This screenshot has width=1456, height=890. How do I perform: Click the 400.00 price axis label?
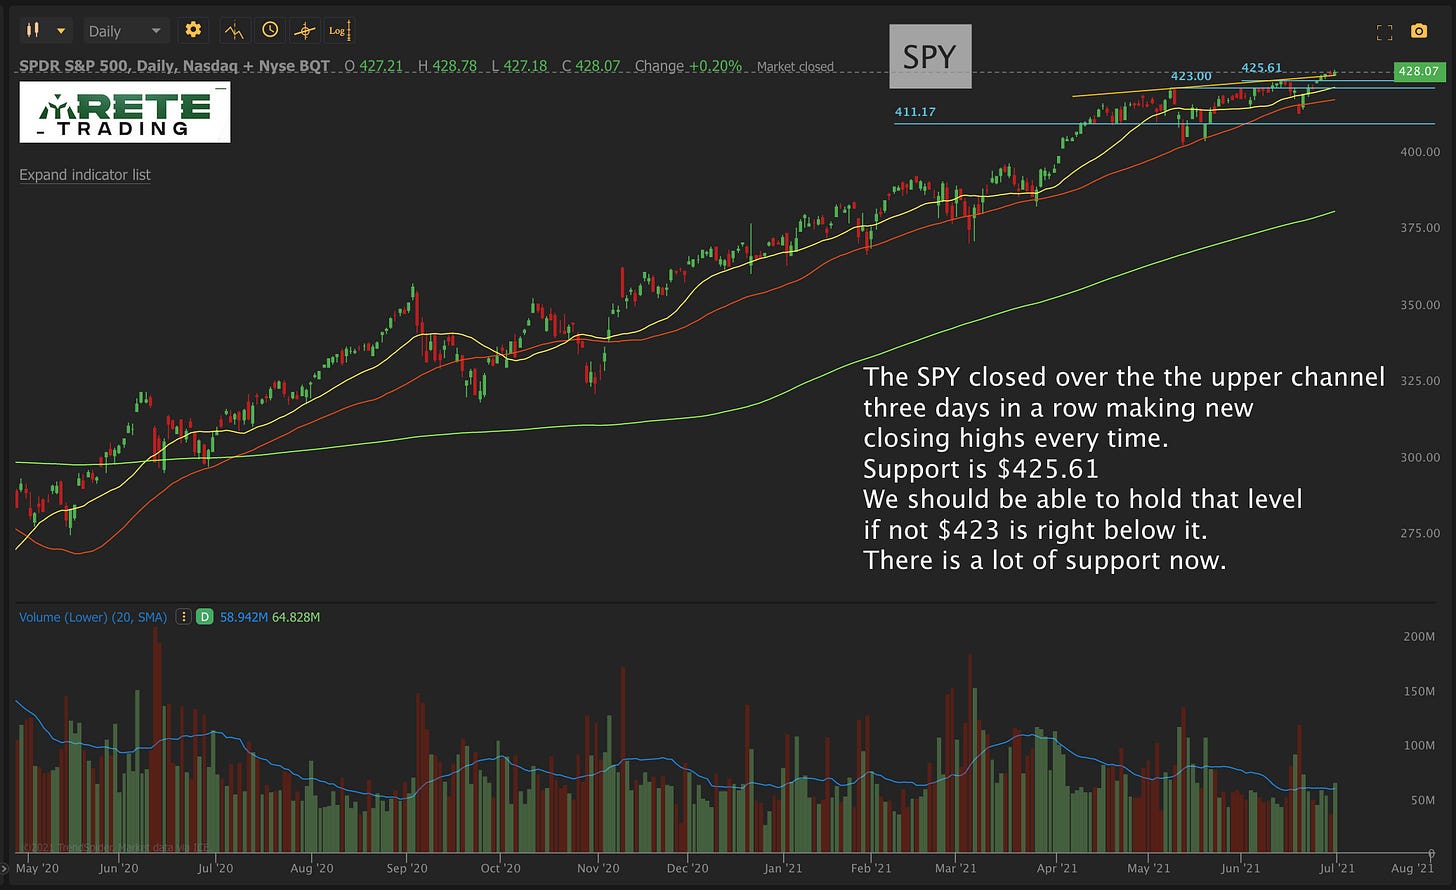pos(1420,152)
